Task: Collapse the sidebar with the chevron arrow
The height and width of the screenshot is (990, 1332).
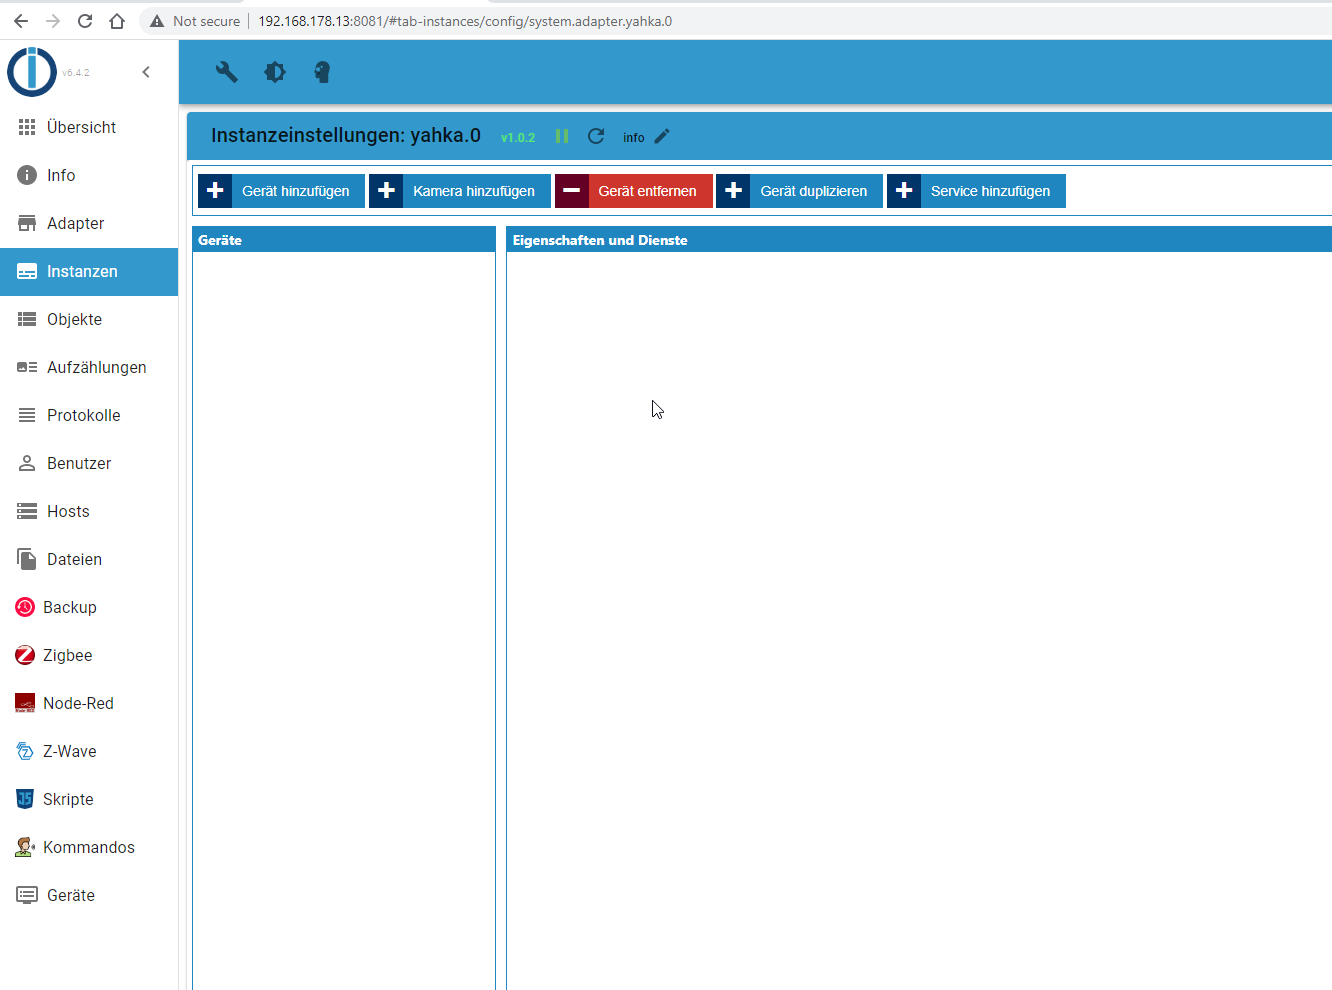Action: click(146, 72)
